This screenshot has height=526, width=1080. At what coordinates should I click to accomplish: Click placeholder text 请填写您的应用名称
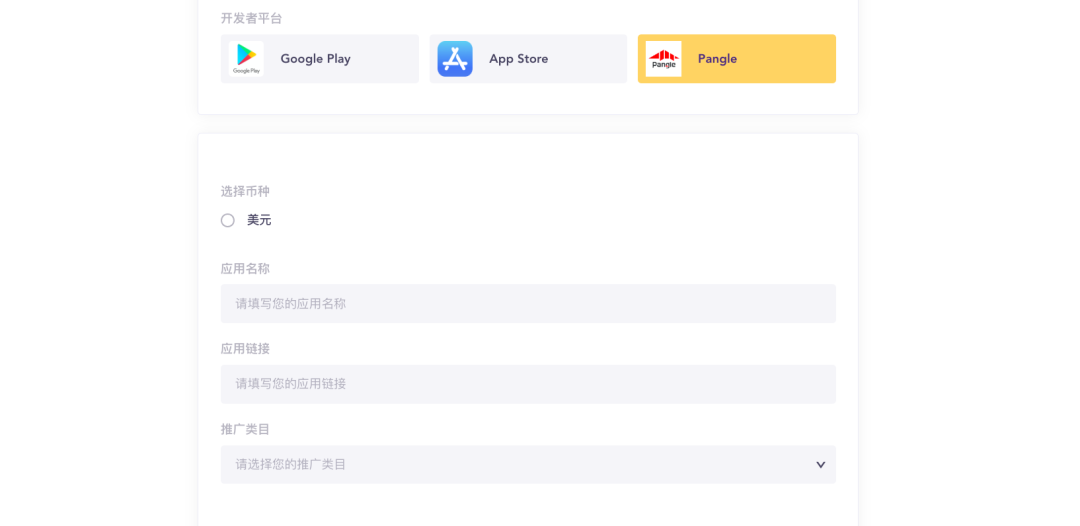point(291,304)
